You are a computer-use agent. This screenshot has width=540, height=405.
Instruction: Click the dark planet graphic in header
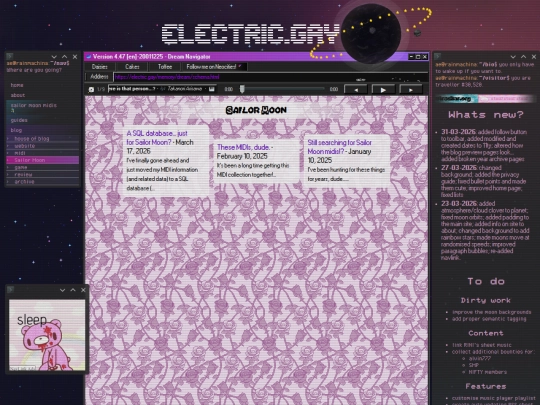pos(371,33)
